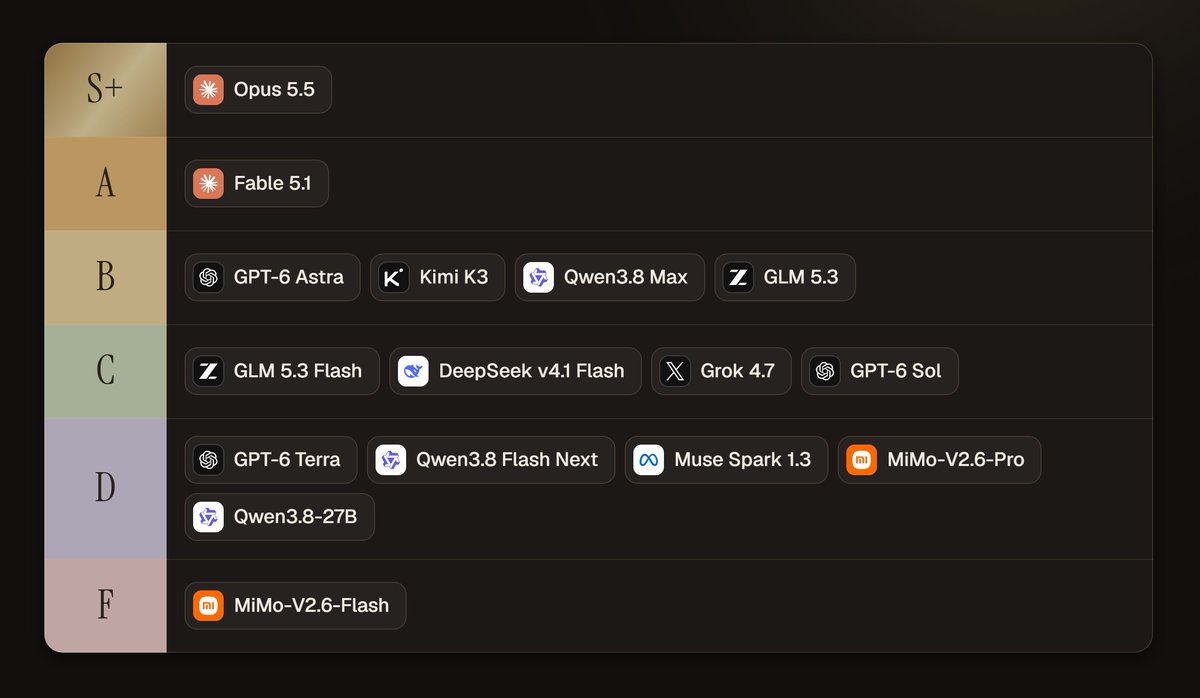Screen dimensions: 1200x698
Task: Select the Grok 4.7 label
Action: 738,371
